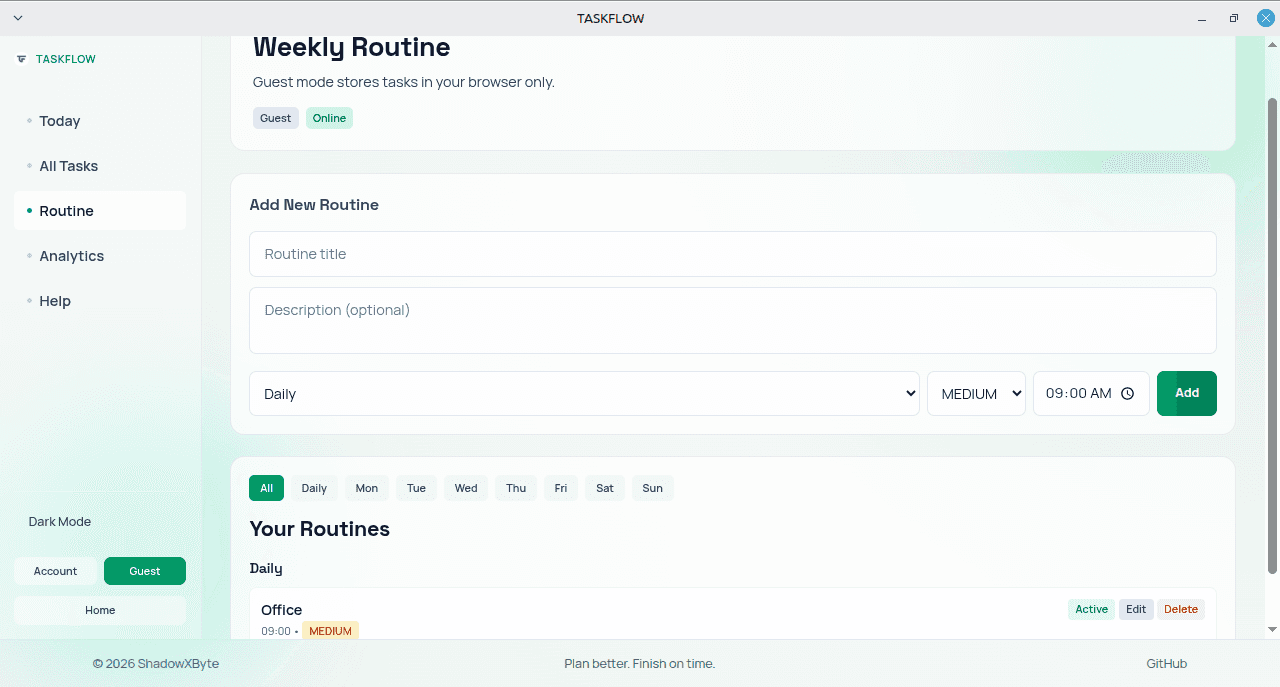The height and width of the screenshot is (687, 1280).
Task: Click the MEDIUM priority tag on Office
Action: [330, 631]
